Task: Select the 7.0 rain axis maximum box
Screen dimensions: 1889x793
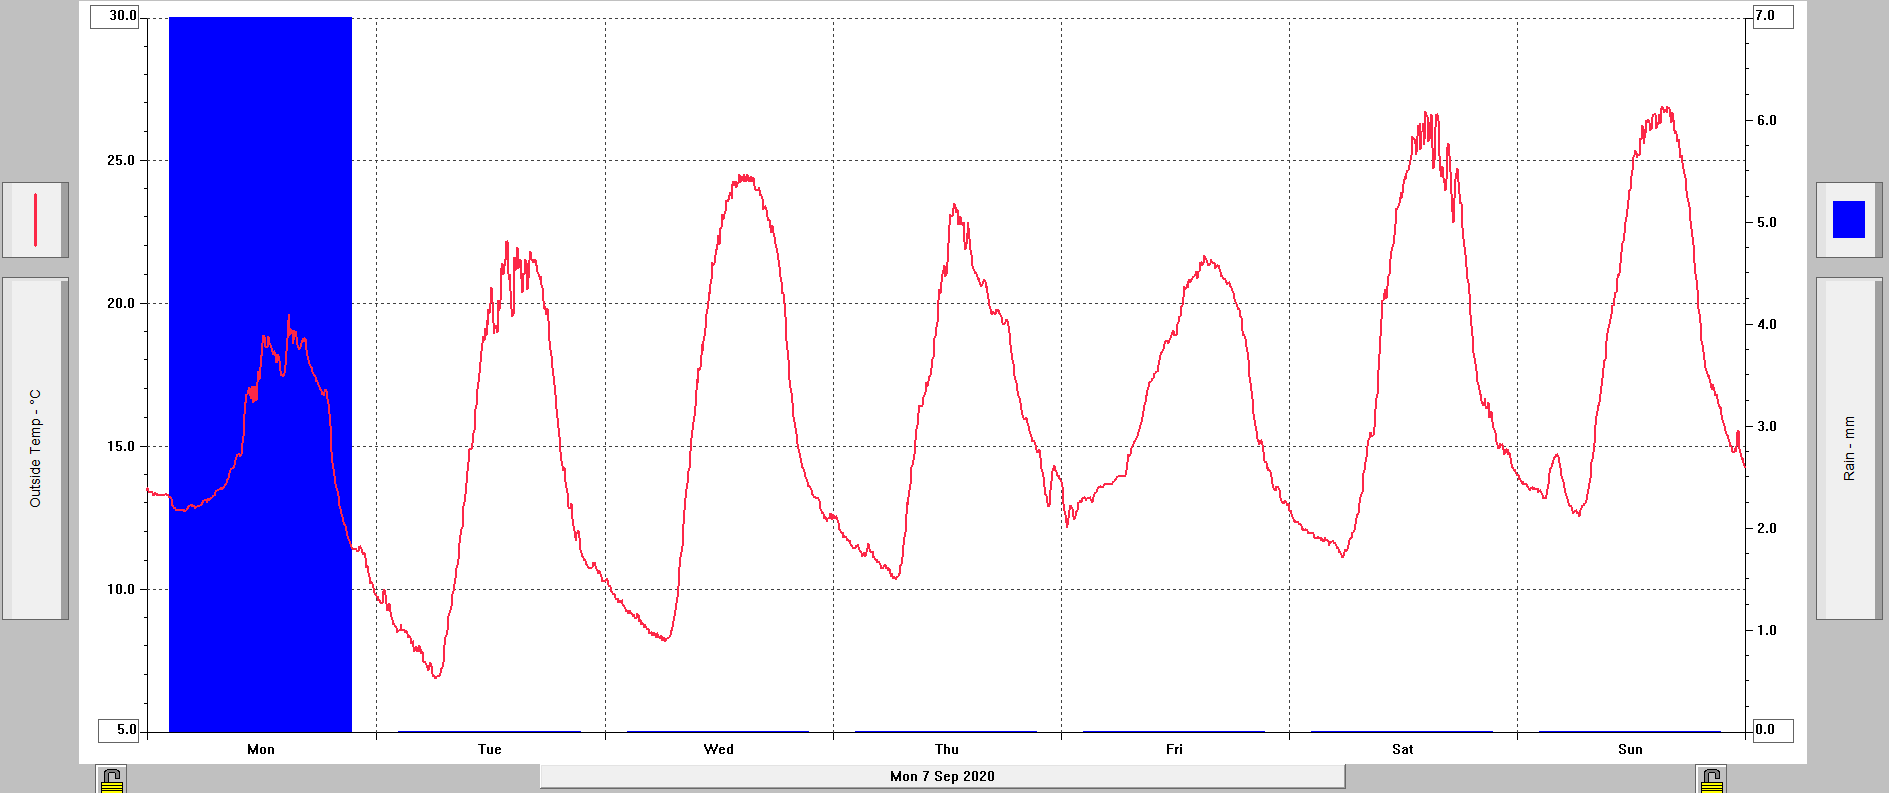Action: pos(1772,16)
